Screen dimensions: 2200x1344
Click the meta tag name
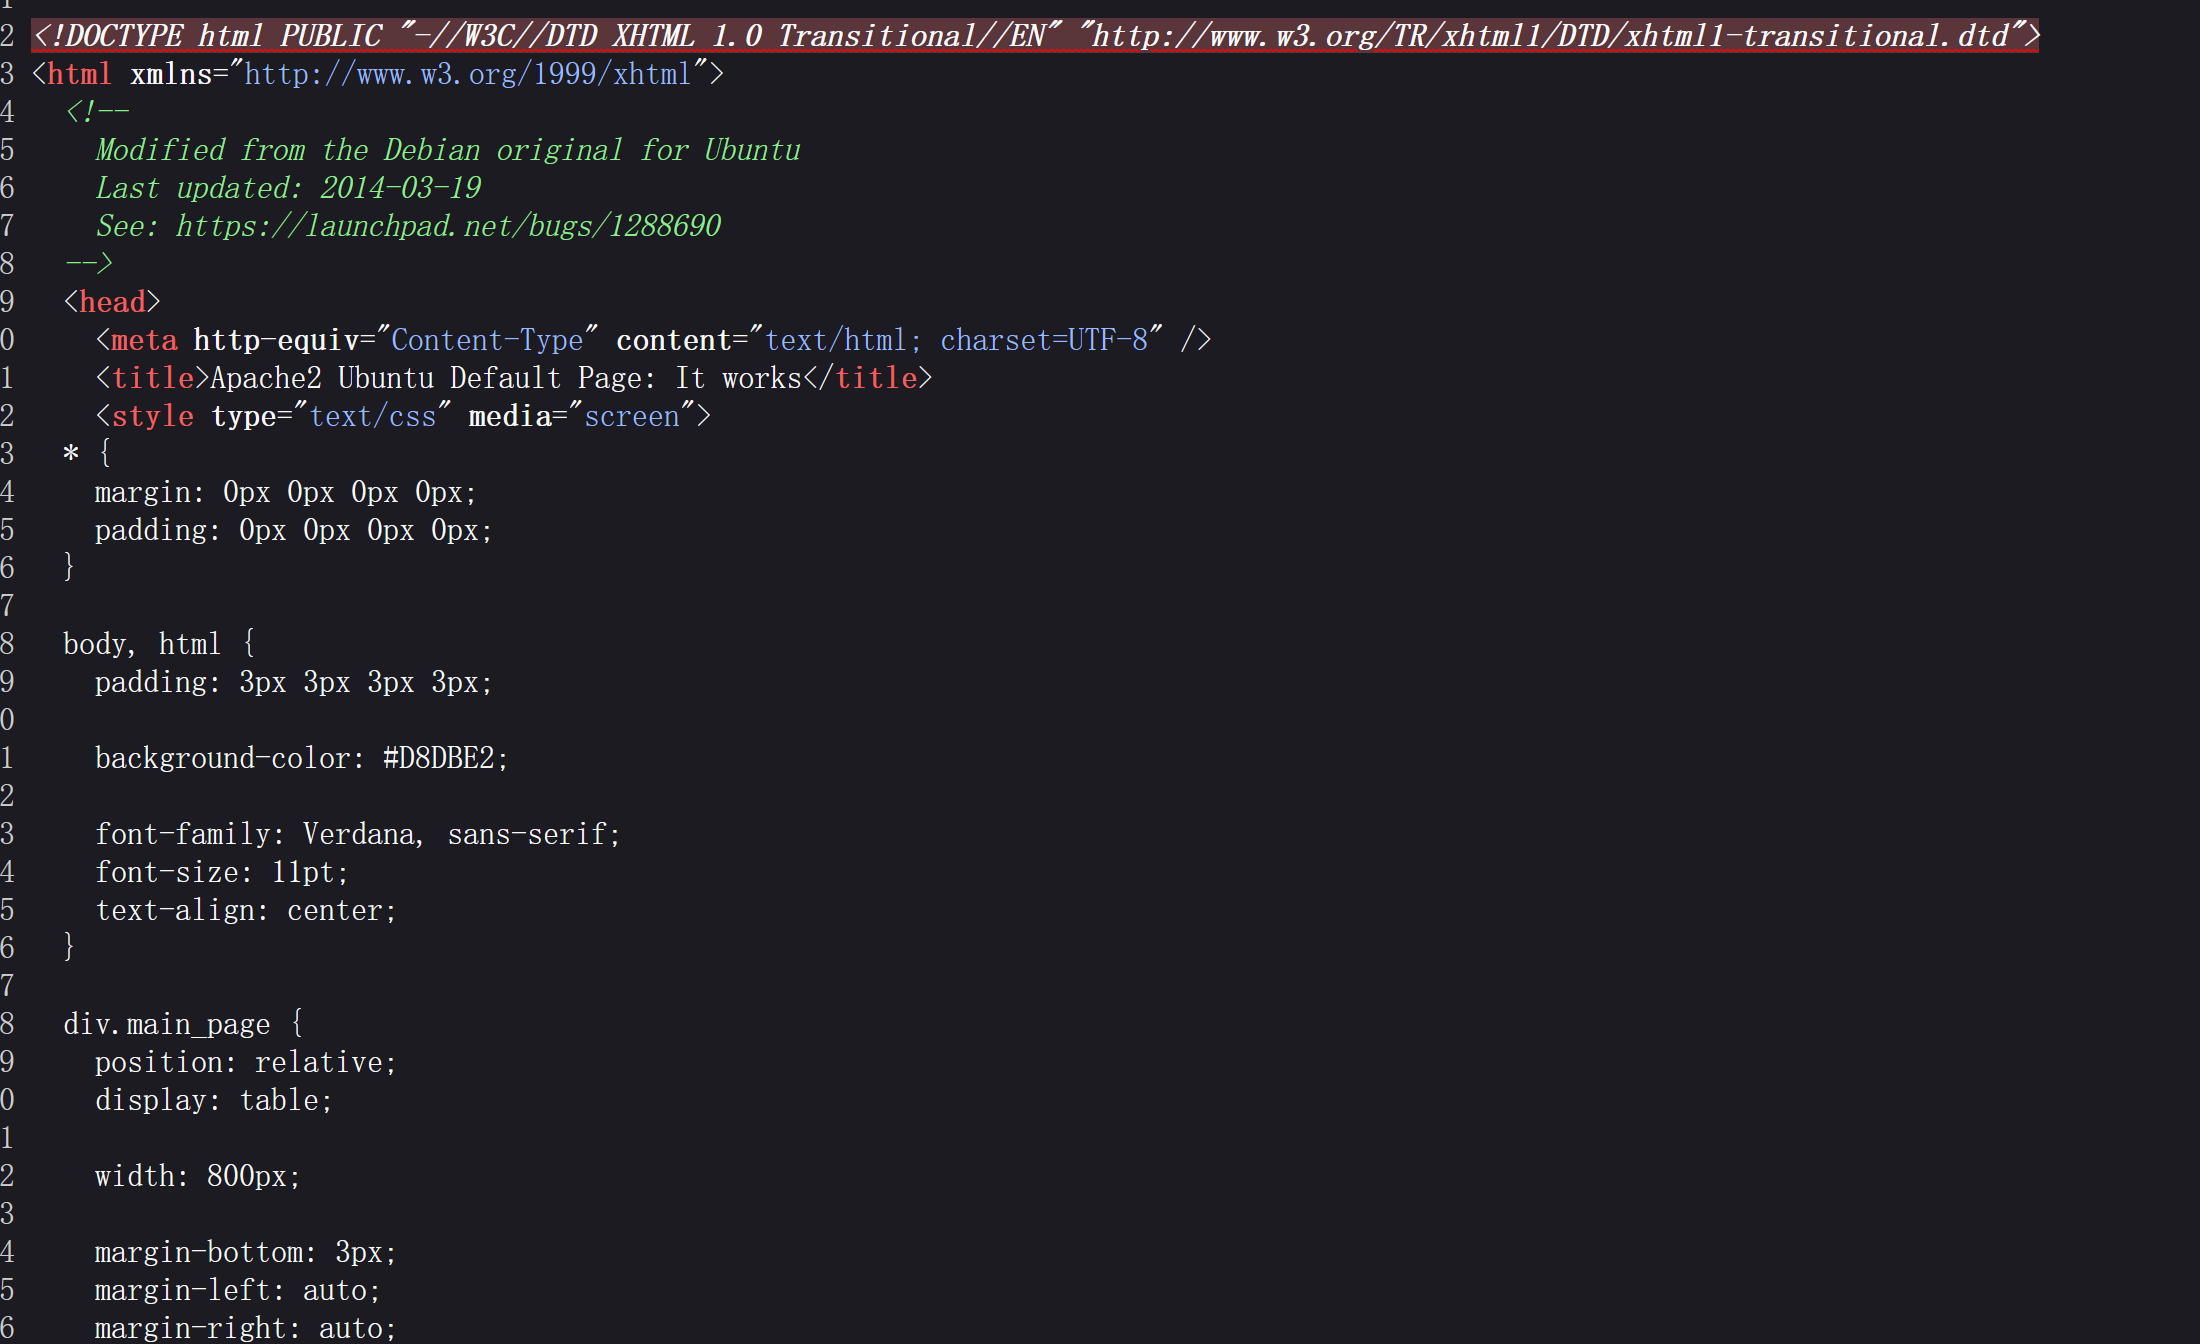click(144, 340)
